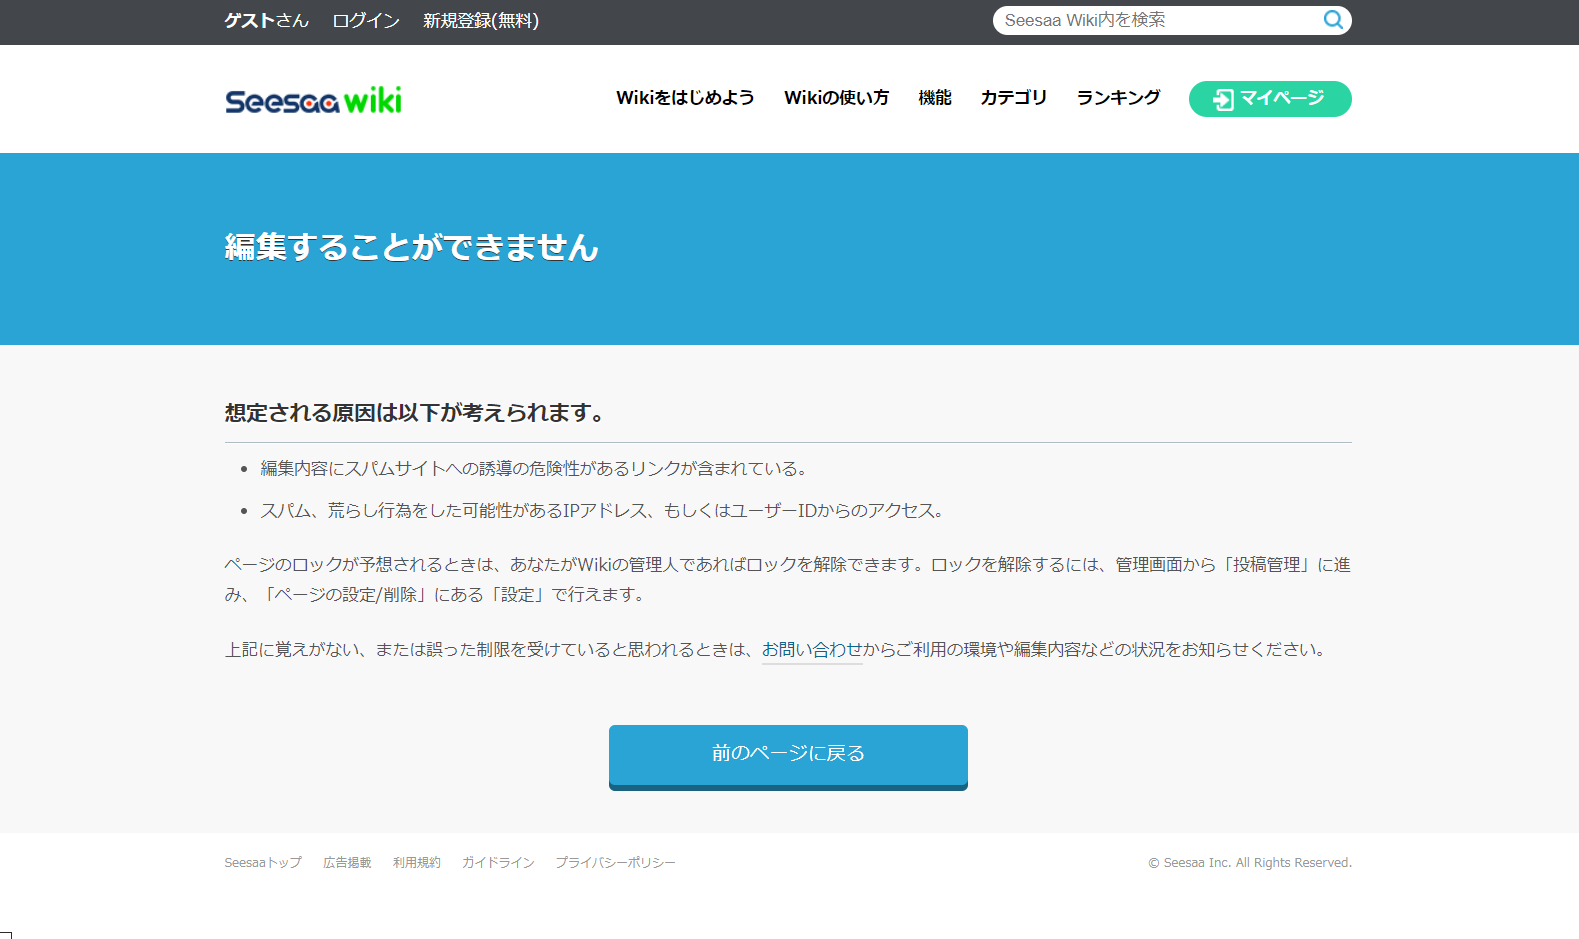Screen dimensions: 1579x939
Task: View the ガイドライン footer link
Action: [498, 863]
